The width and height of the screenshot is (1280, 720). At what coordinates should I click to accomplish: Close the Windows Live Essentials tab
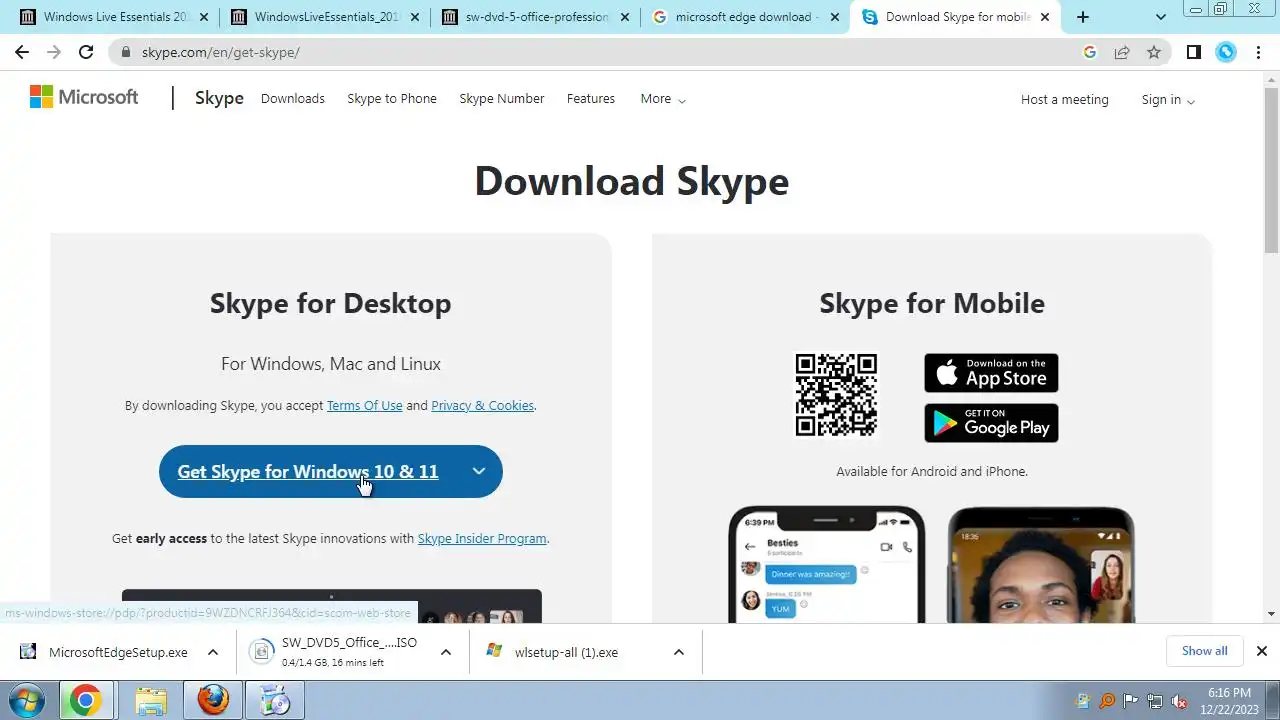pyautogui.click(x=204, y=17)
